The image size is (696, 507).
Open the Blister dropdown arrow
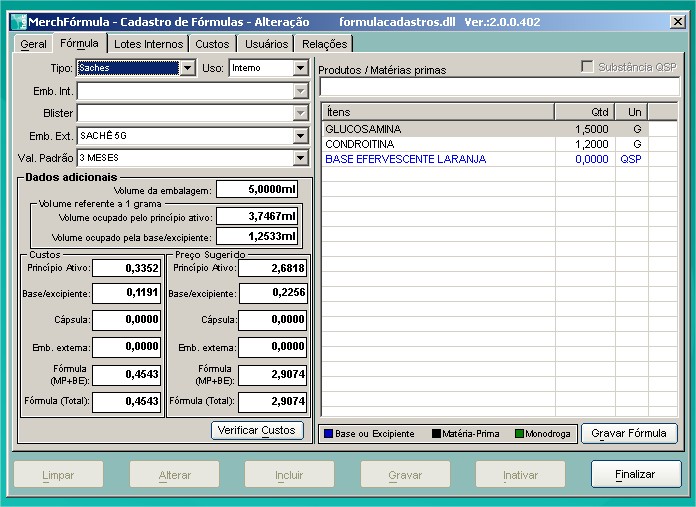click(x=300, y=113)
